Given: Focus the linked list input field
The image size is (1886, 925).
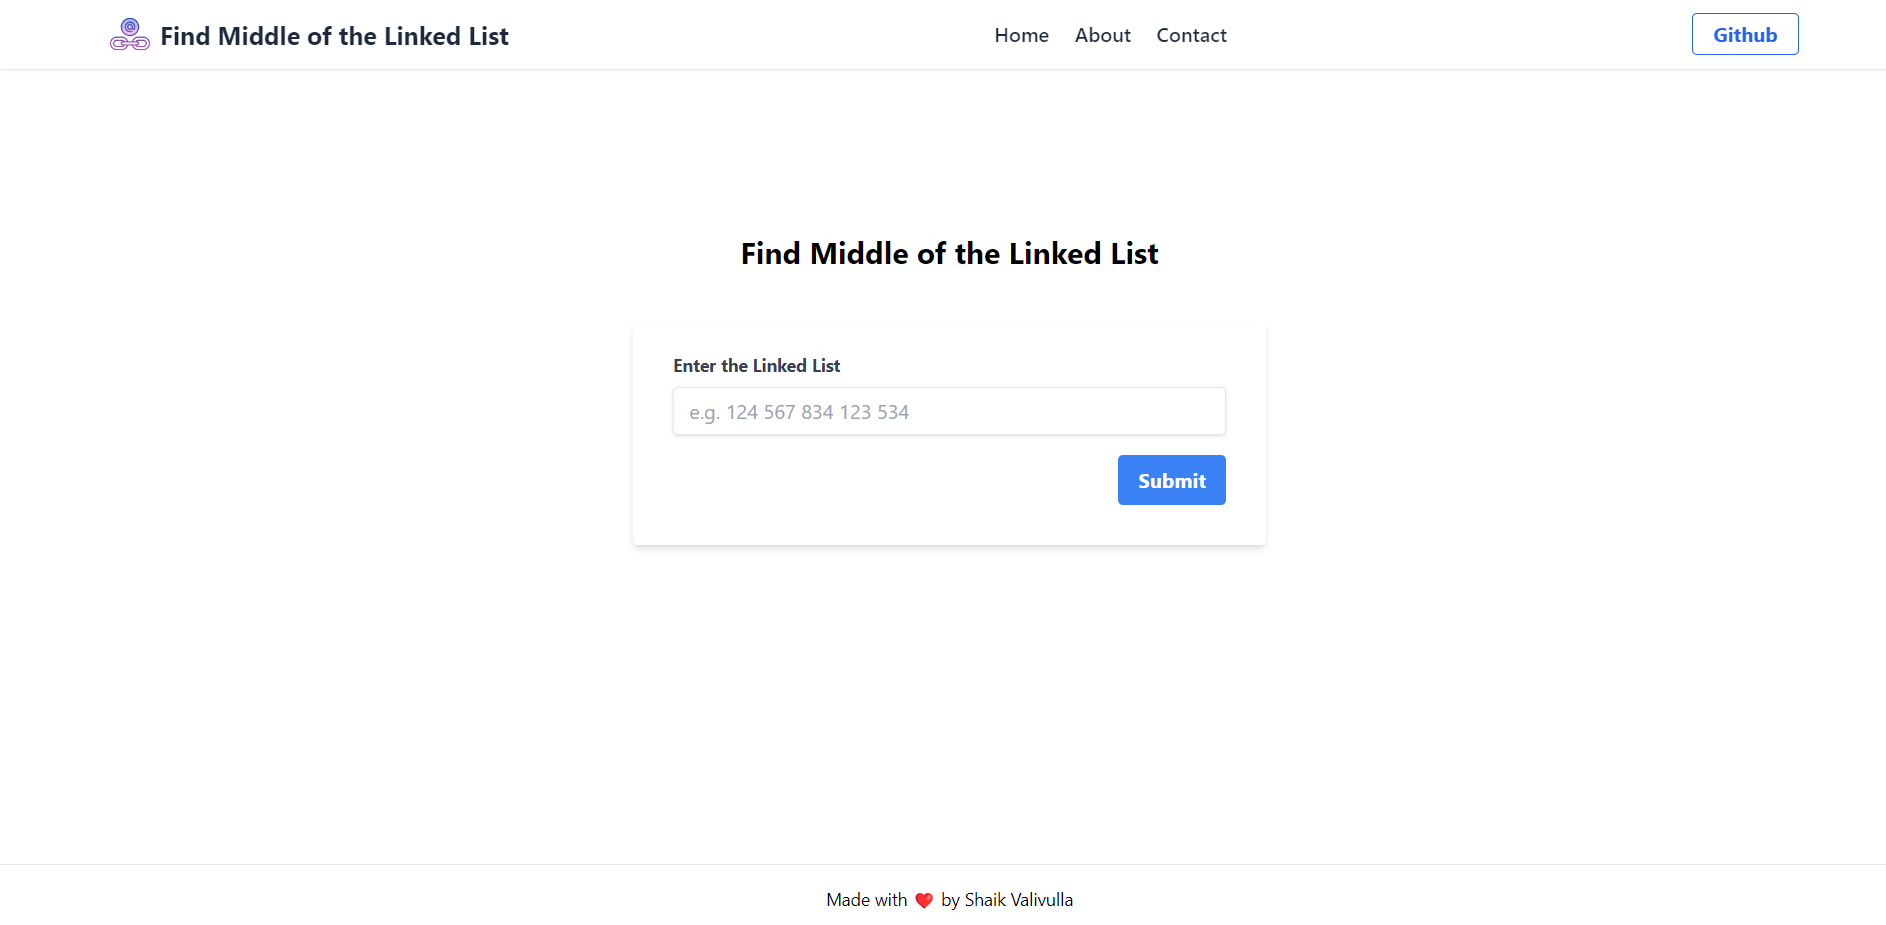Looking at the screenshot, I should coord(948,411).
